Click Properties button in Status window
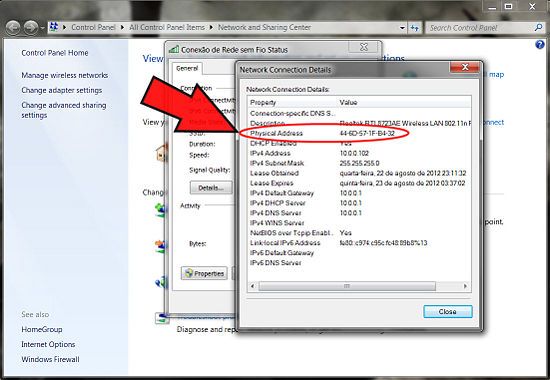Screen dimensions: 550x380 [x=204, y=273]
